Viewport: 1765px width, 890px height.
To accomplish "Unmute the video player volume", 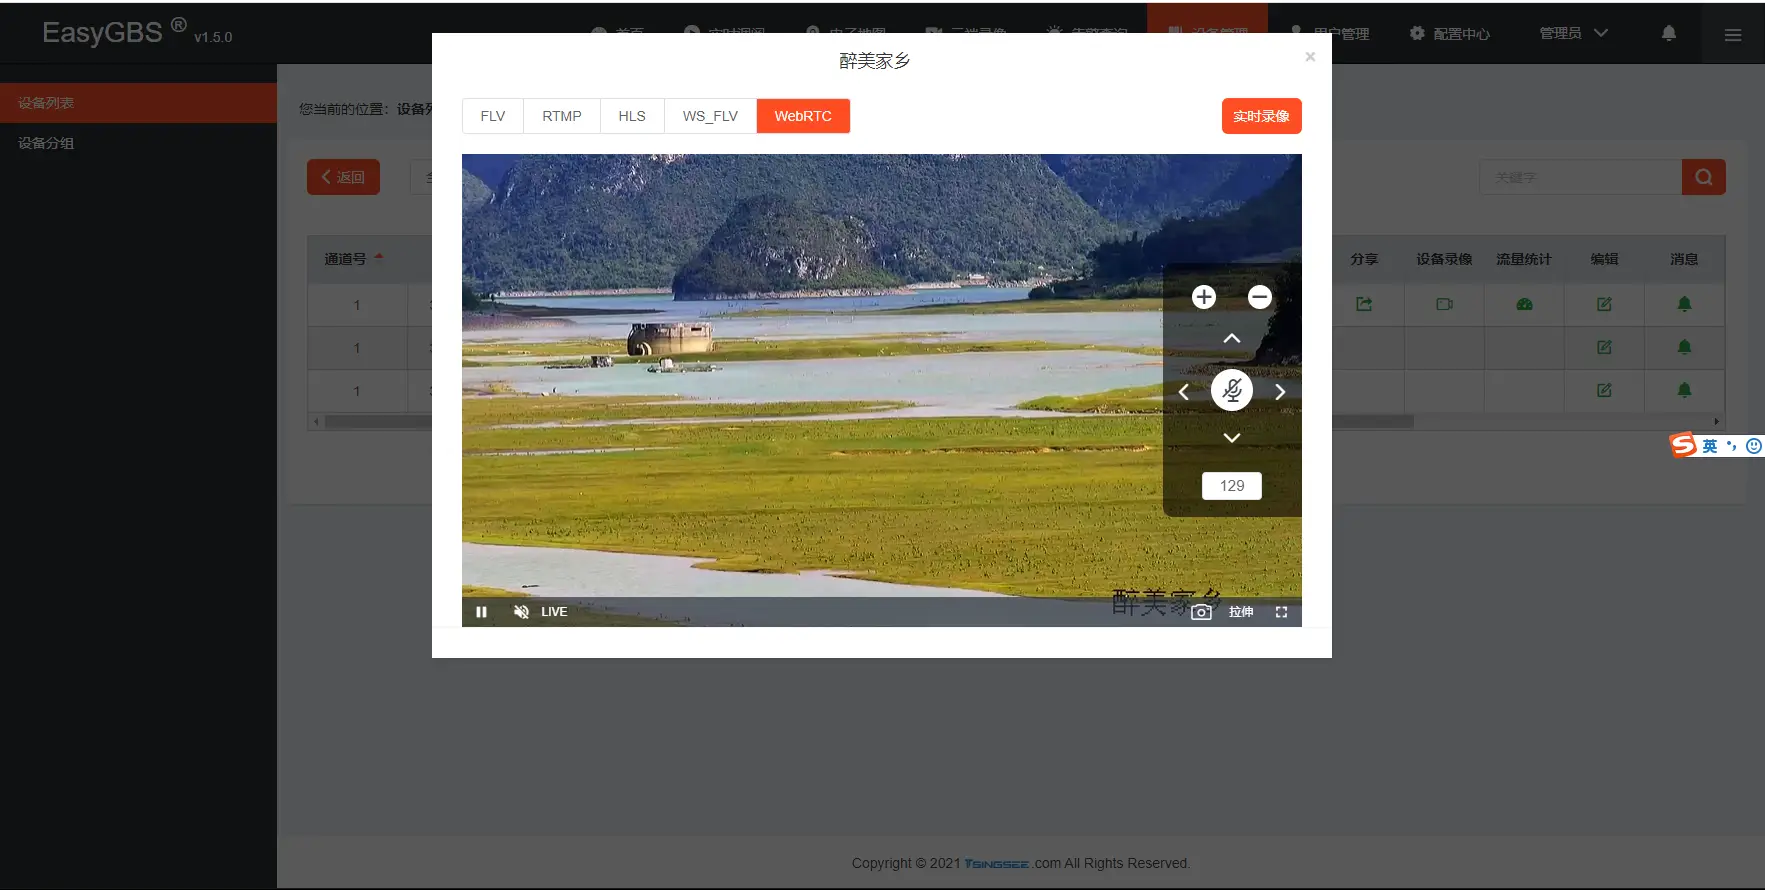I will 521,612.
